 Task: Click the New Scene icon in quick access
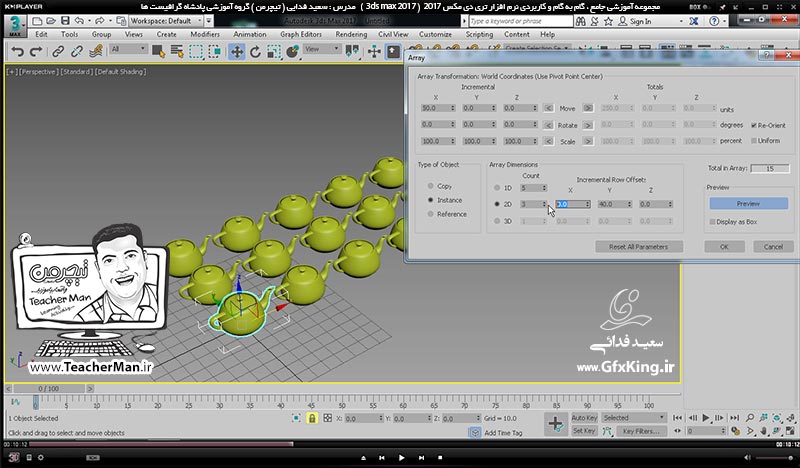[x=37, y=21]
